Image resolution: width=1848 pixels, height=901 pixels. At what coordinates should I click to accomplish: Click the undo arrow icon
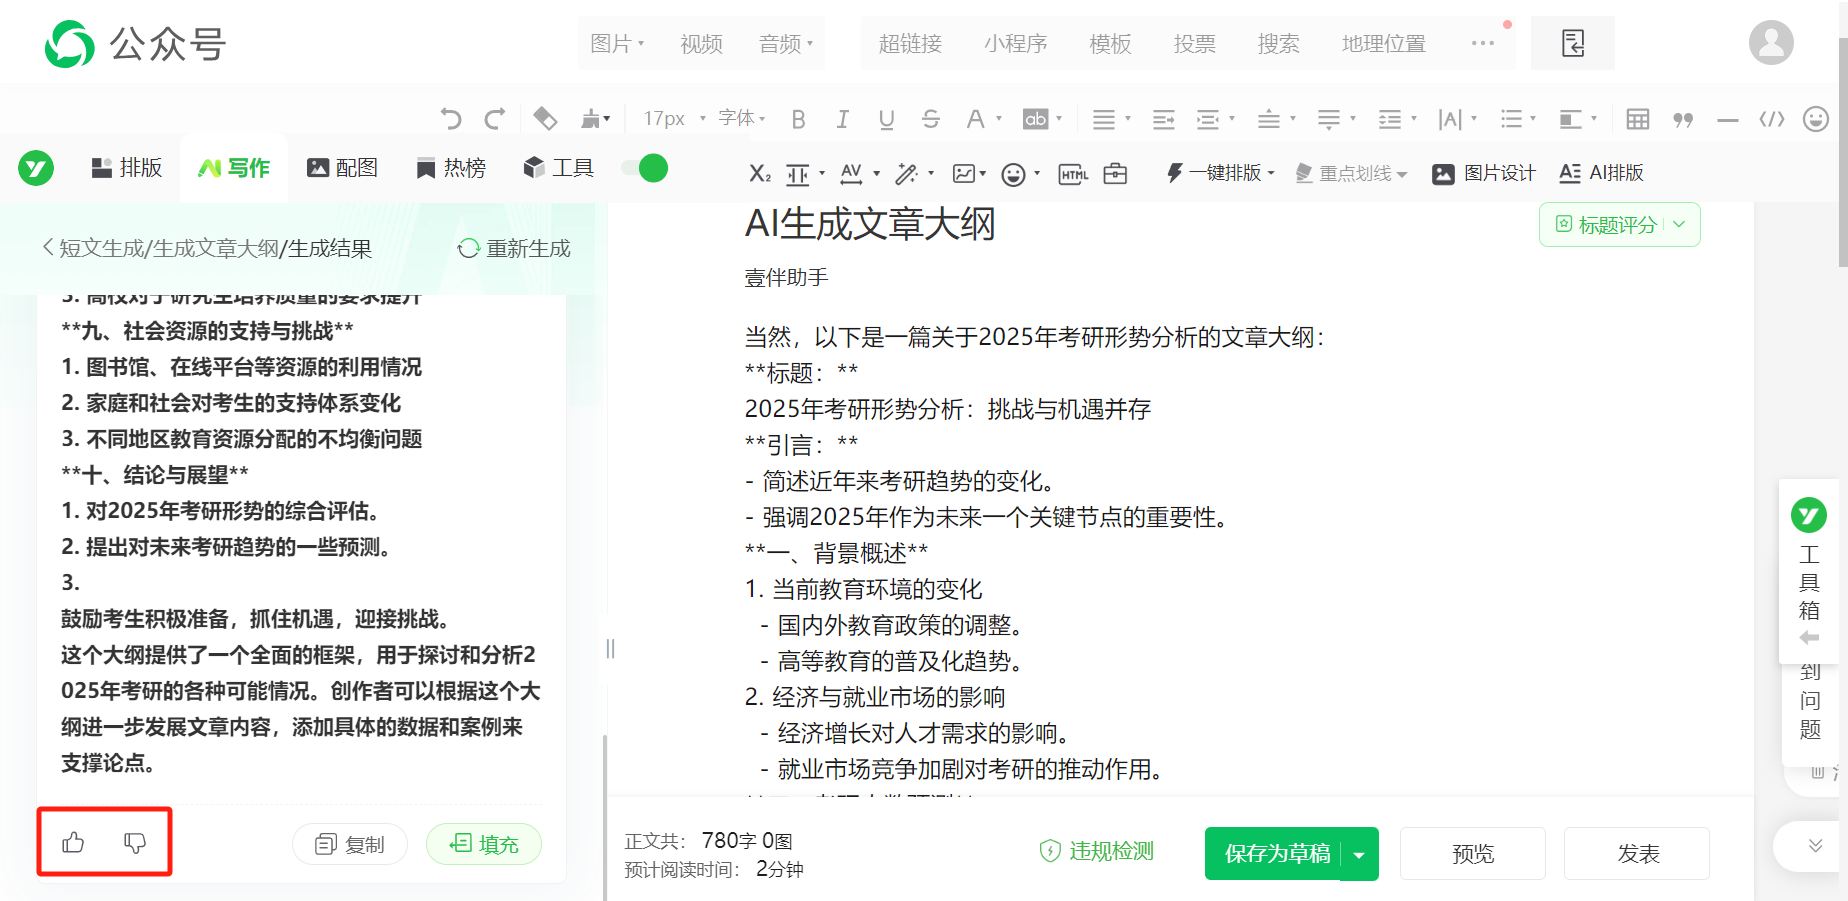point(451,119)
